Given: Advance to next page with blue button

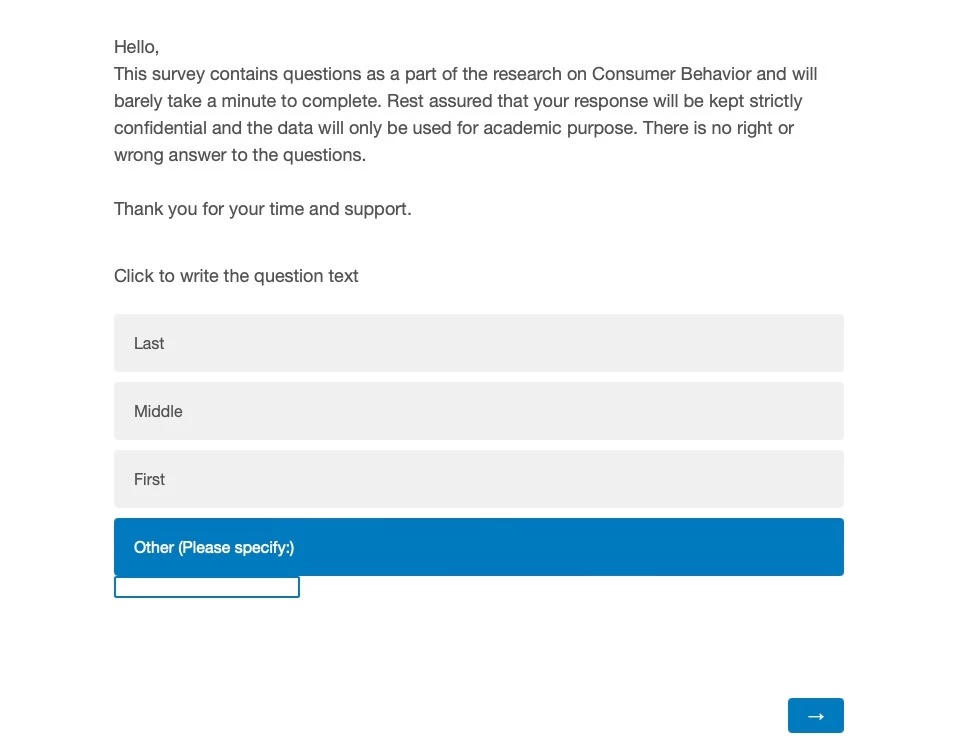Looking at the screenshot, I should click(815, 716).
